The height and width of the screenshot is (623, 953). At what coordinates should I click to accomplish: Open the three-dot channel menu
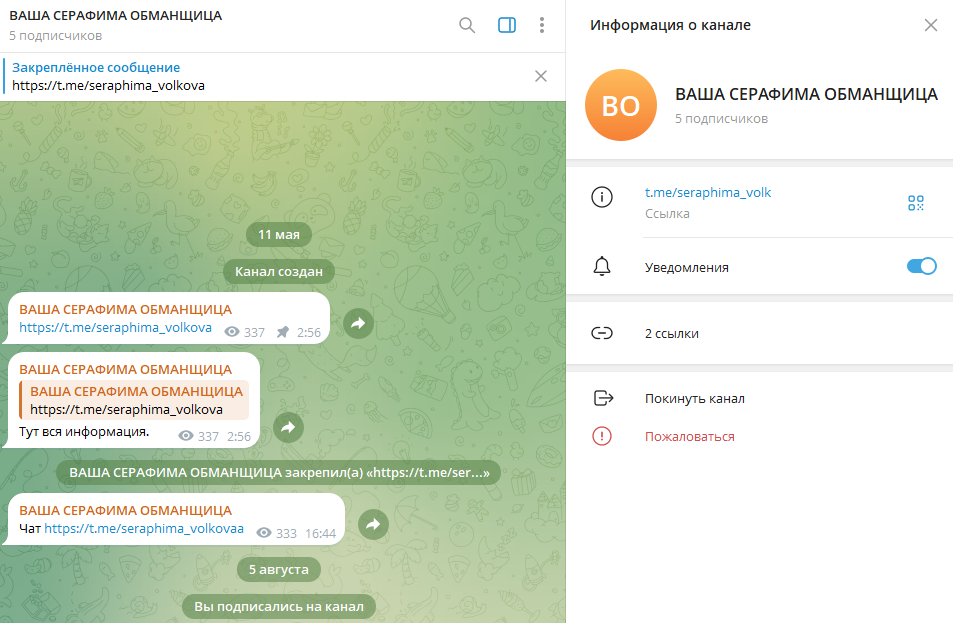tap(541, 25)
